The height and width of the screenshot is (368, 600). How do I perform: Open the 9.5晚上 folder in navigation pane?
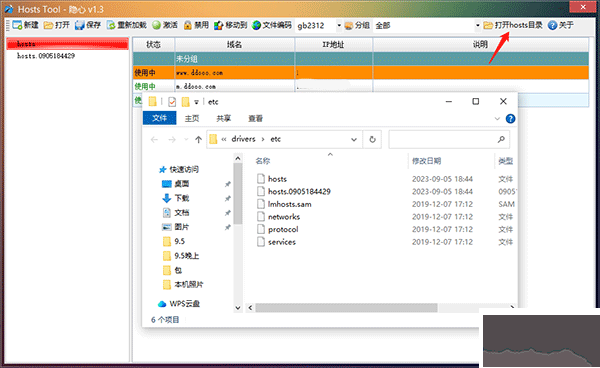click(x=186, y=256)
